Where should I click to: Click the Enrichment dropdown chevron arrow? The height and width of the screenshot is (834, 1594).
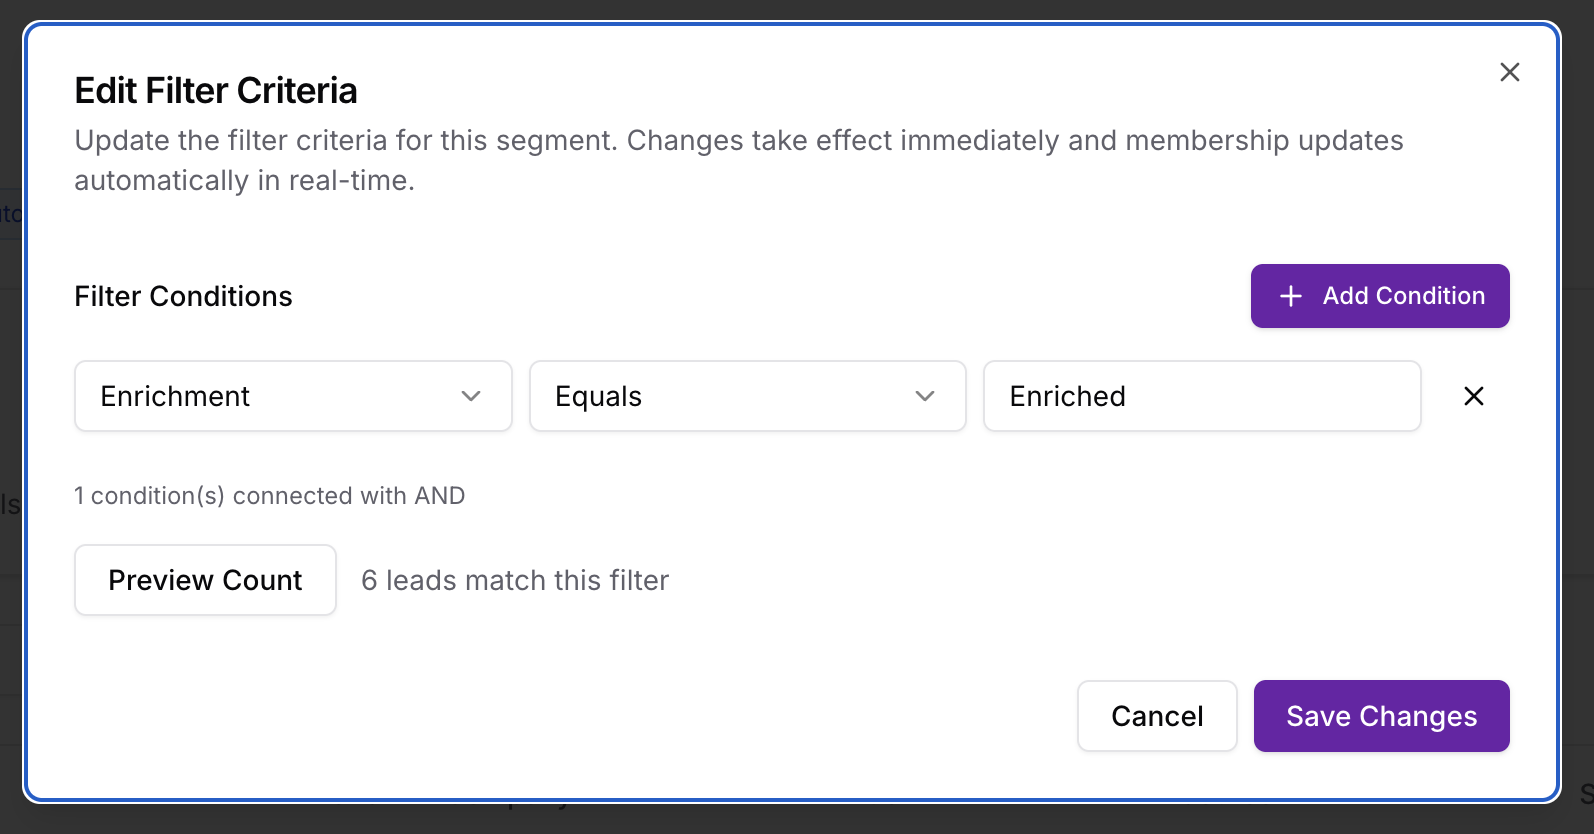coord(471,396)
